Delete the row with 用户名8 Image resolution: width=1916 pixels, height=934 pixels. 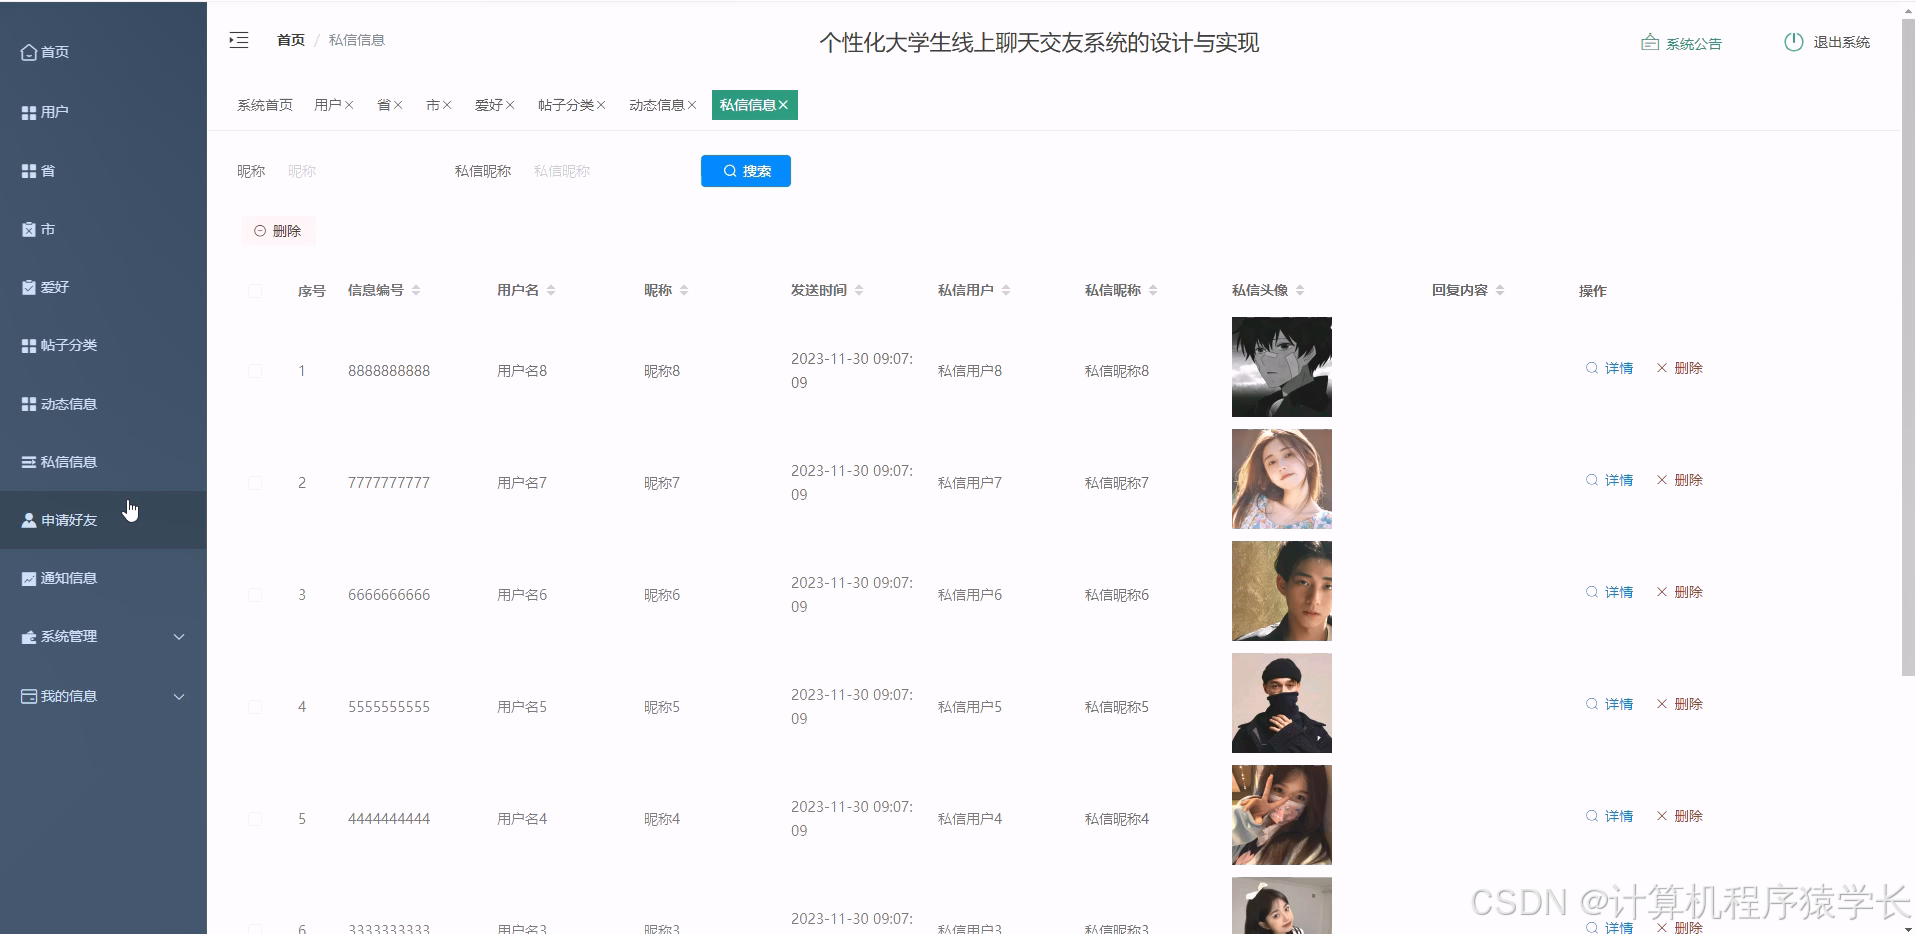coord(1679,368)
